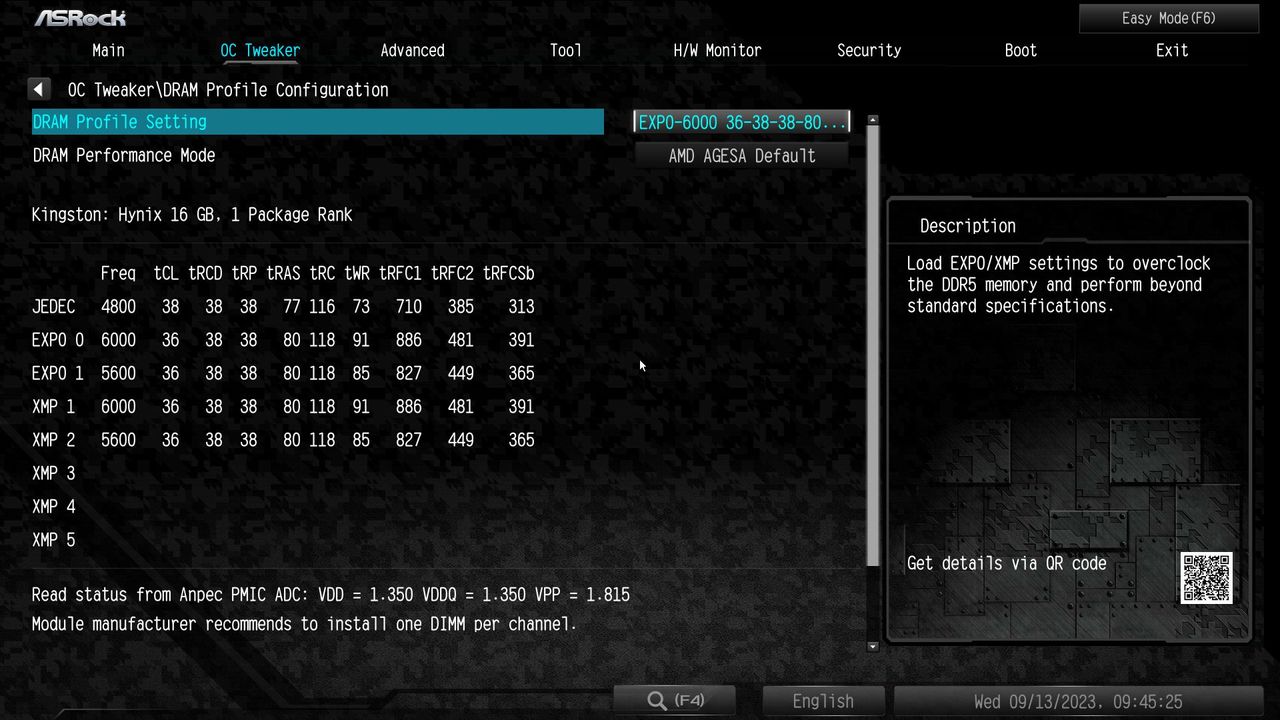The height and width of the screenshot is (720, 1280).
Task: Open the Advanced tab
Action: point(412,50)
